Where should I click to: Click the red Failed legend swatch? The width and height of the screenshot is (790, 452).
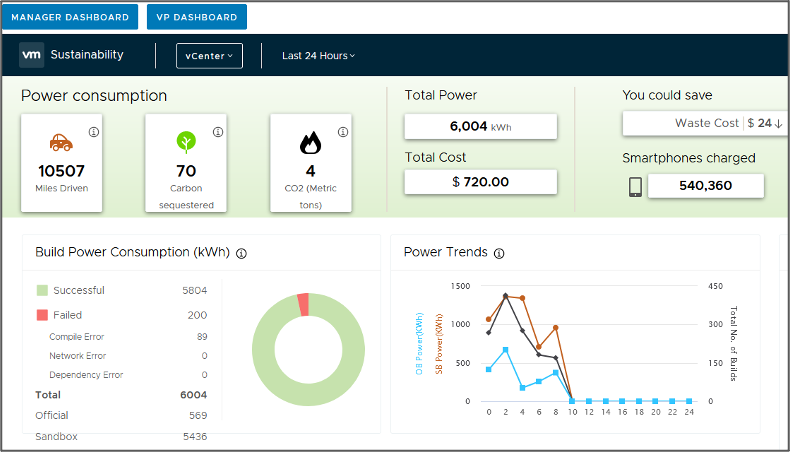(x=42, y=315)
